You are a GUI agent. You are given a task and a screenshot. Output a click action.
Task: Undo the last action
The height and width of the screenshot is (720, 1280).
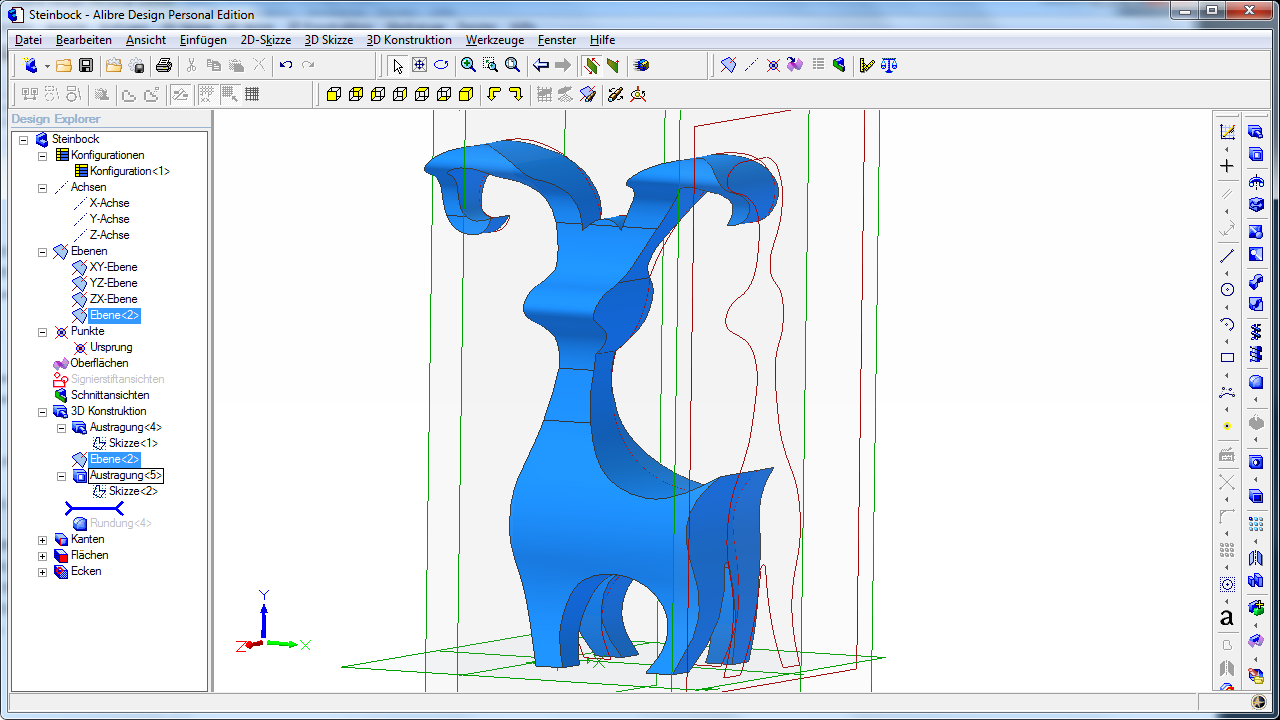click(286, 65)
